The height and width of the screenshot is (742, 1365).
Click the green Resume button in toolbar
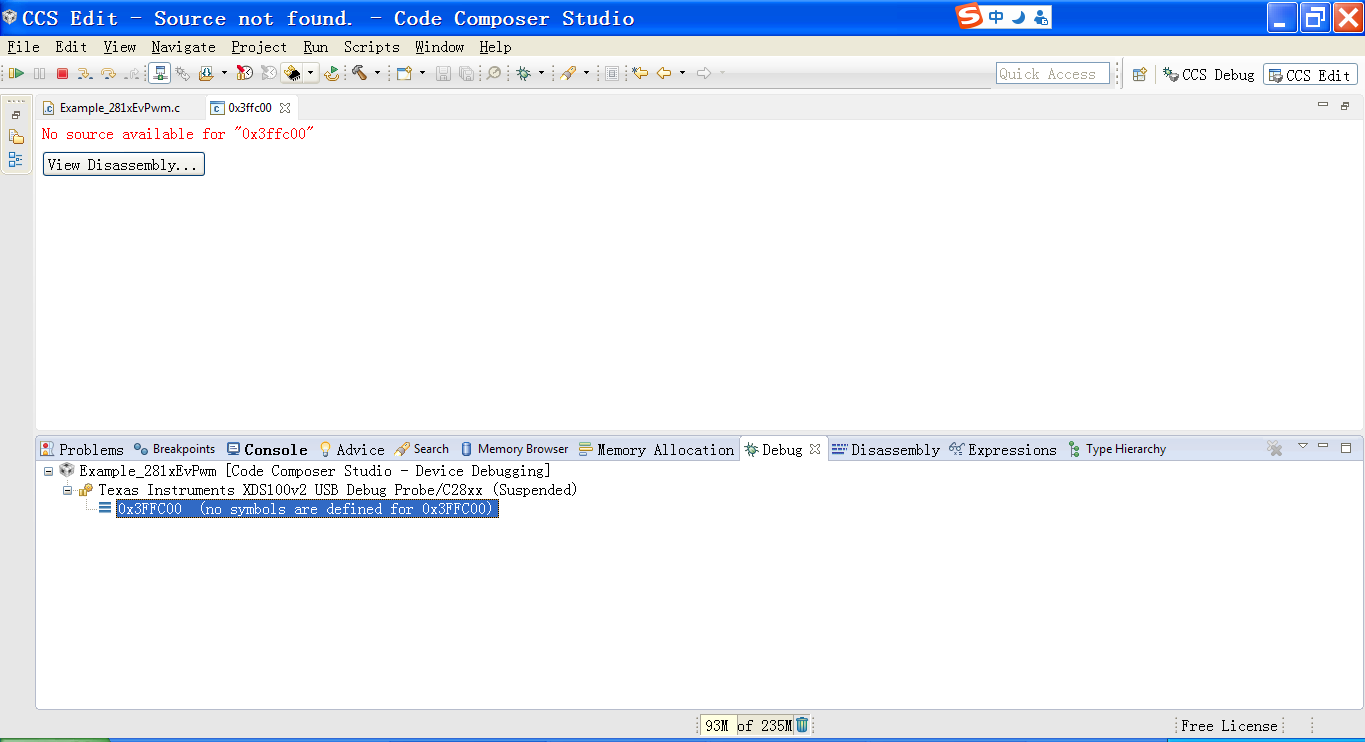click(x=16, y=73)
